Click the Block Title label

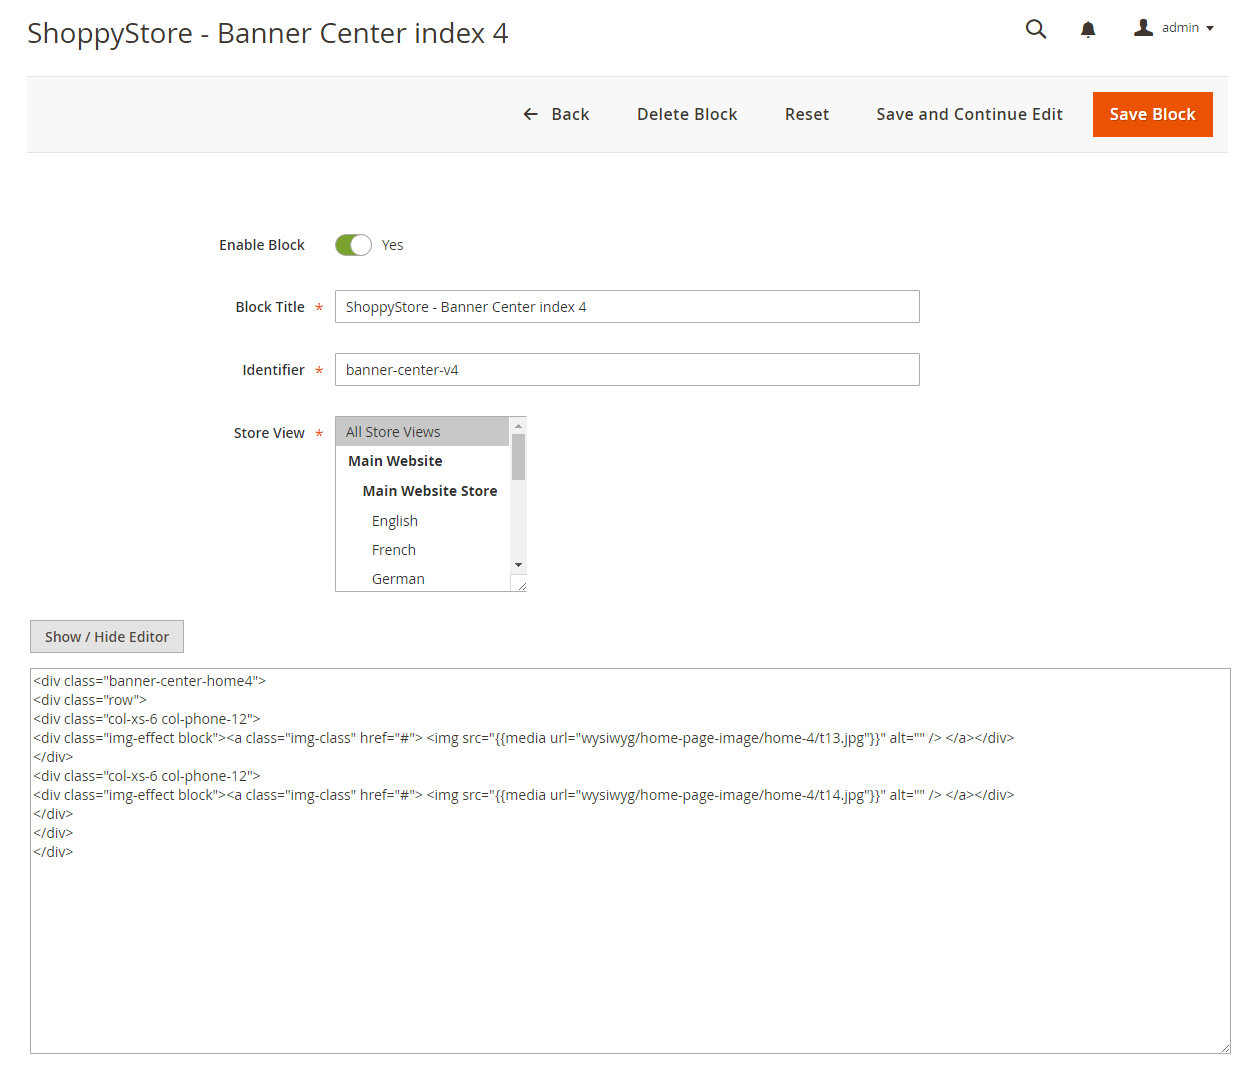[x=270, y=307]
